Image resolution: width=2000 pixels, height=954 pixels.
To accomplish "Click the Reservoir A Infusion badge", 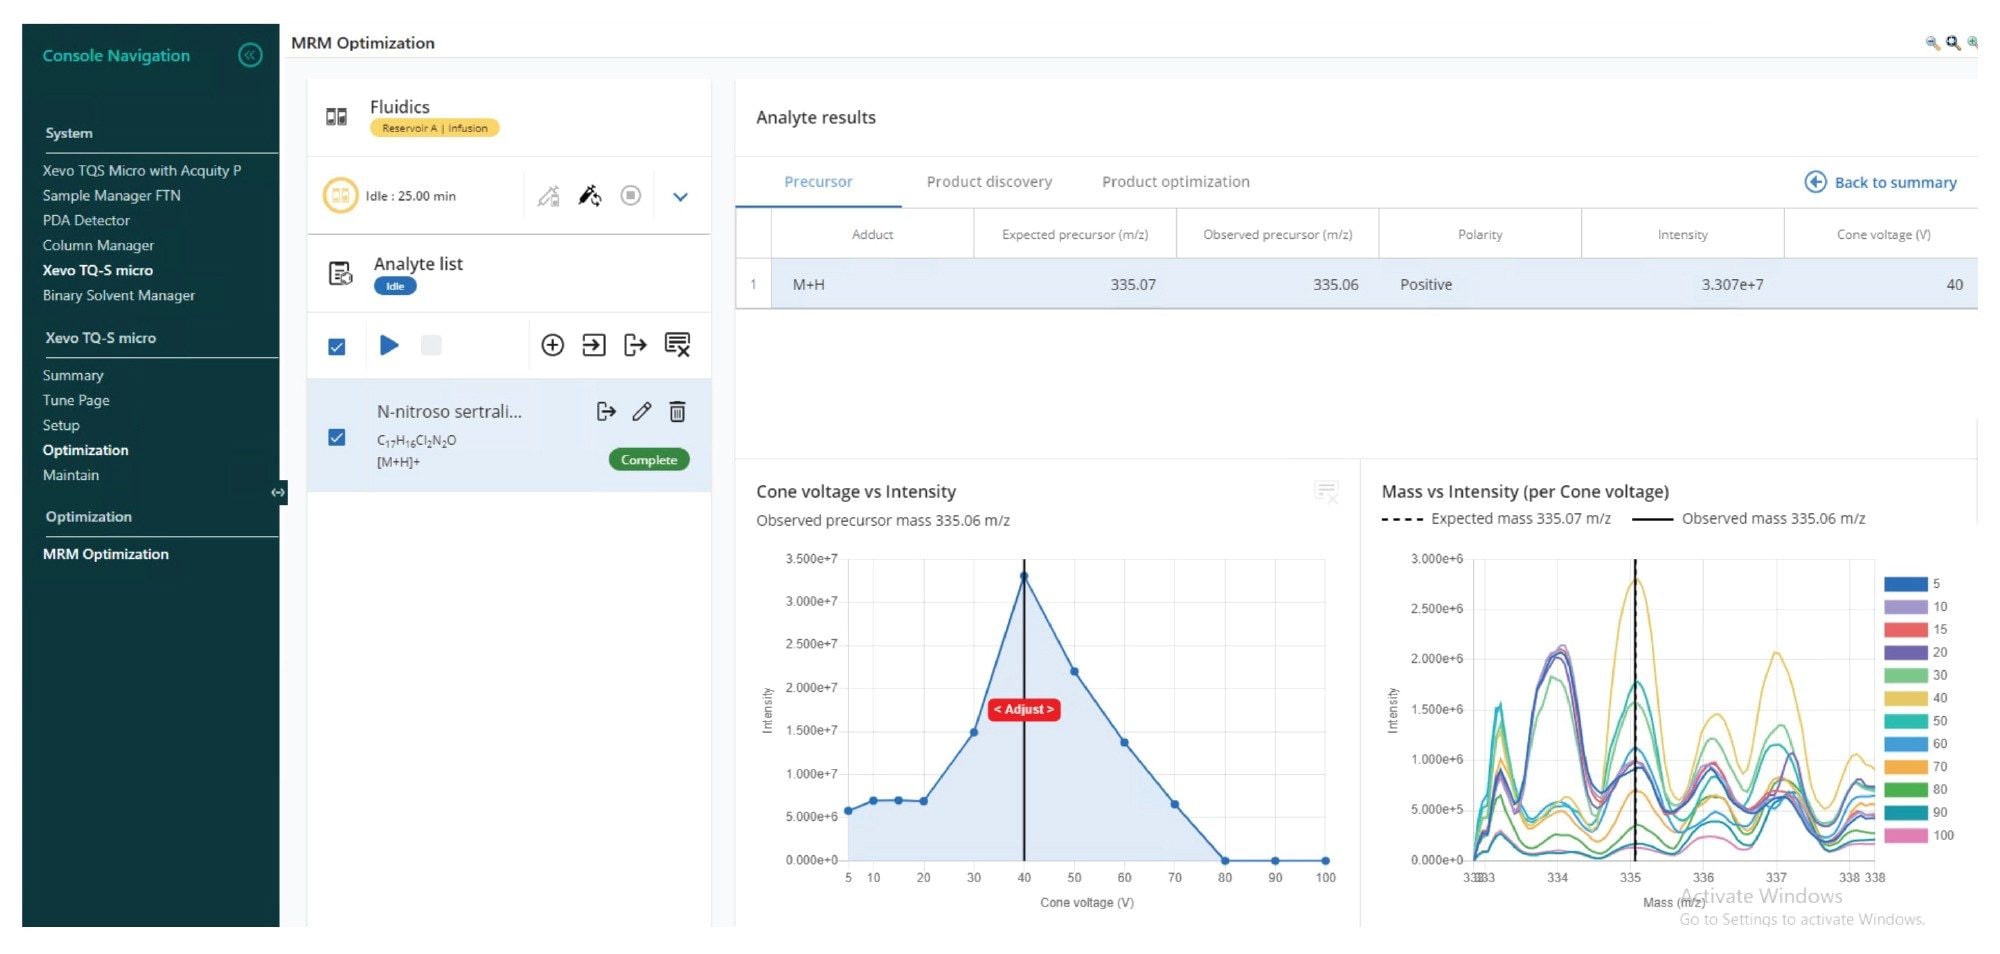I will (434, 128).
